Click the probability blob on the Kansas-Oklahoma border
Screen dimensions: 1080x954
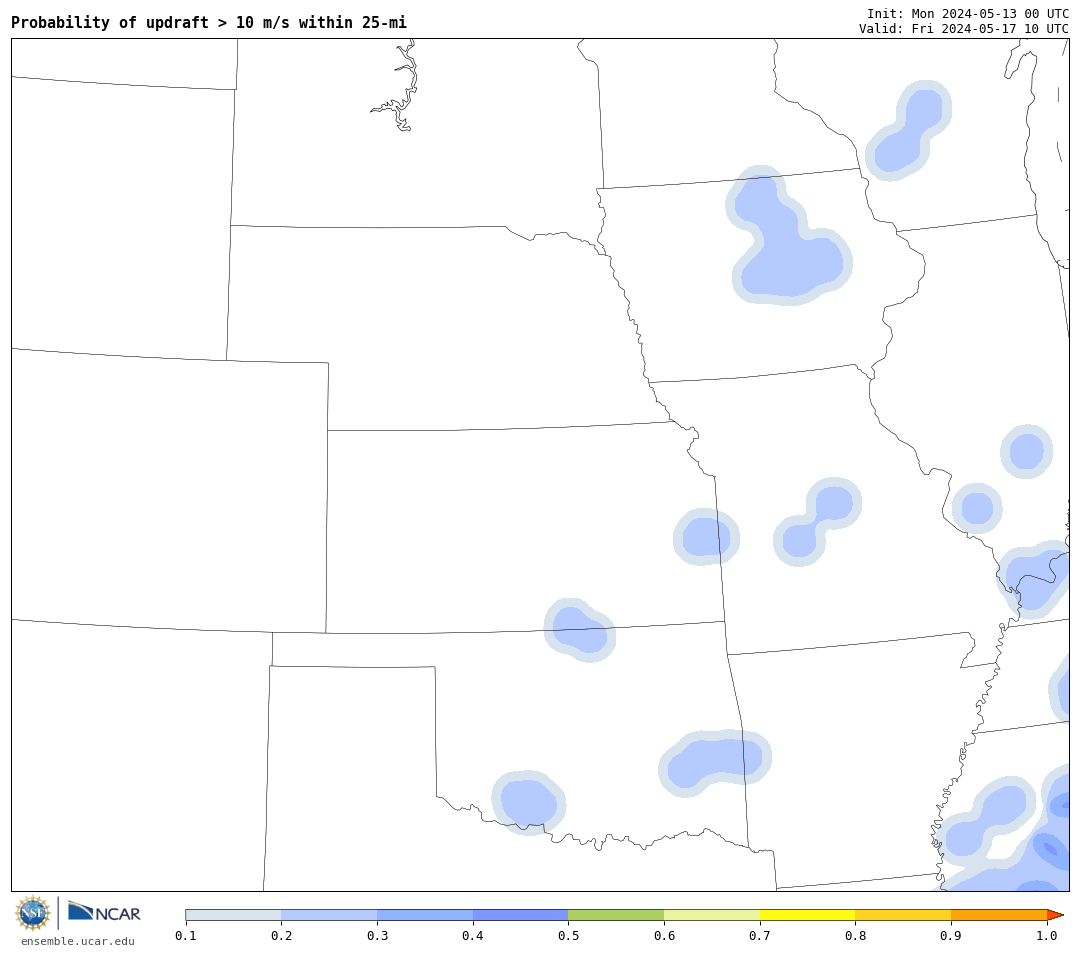pos(580,630)
